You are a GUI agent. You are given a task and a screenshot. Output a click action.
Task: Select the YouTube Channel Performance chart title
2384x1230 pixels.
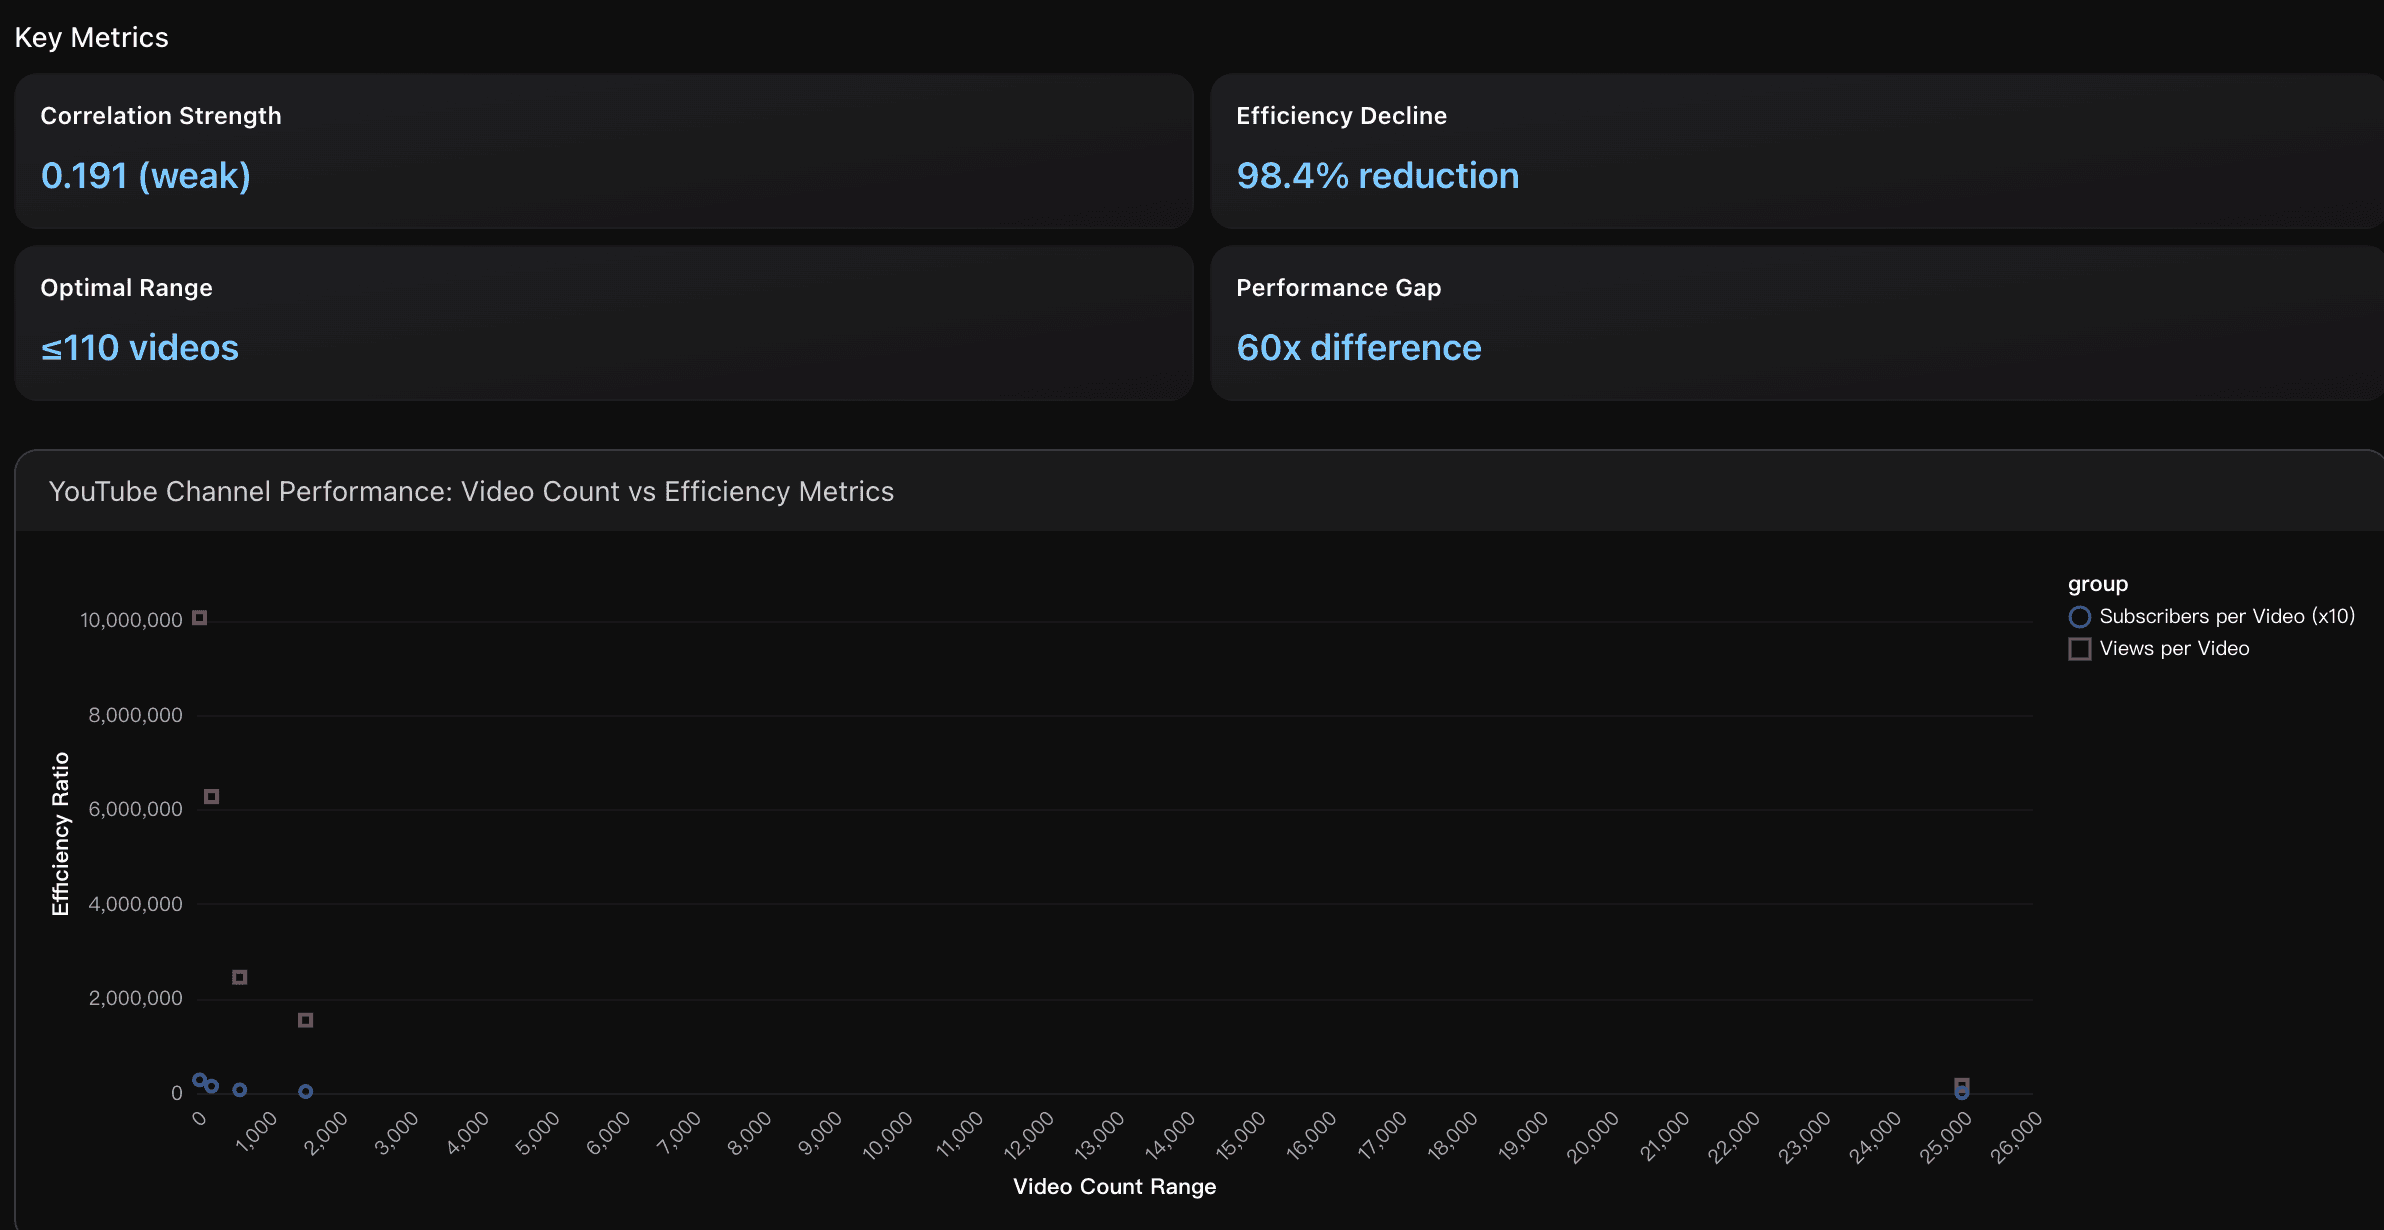[470, 491]
